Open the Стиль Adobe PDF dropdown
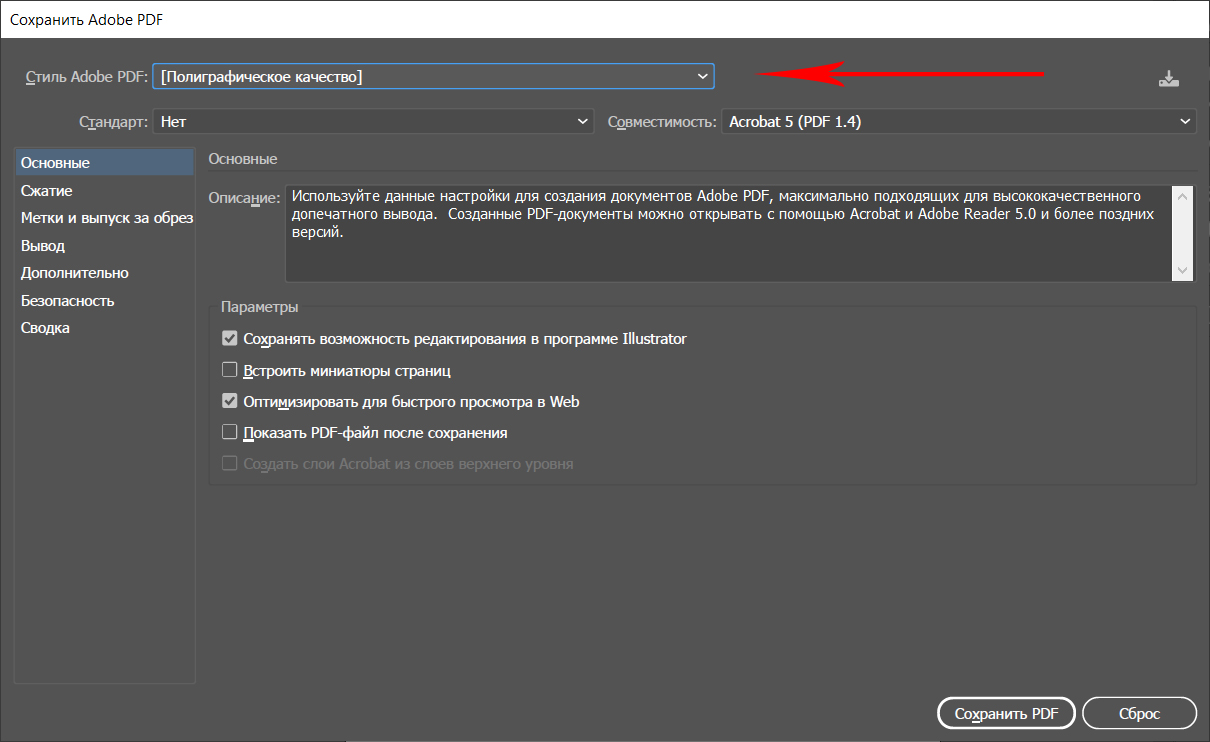 (433, 76)
